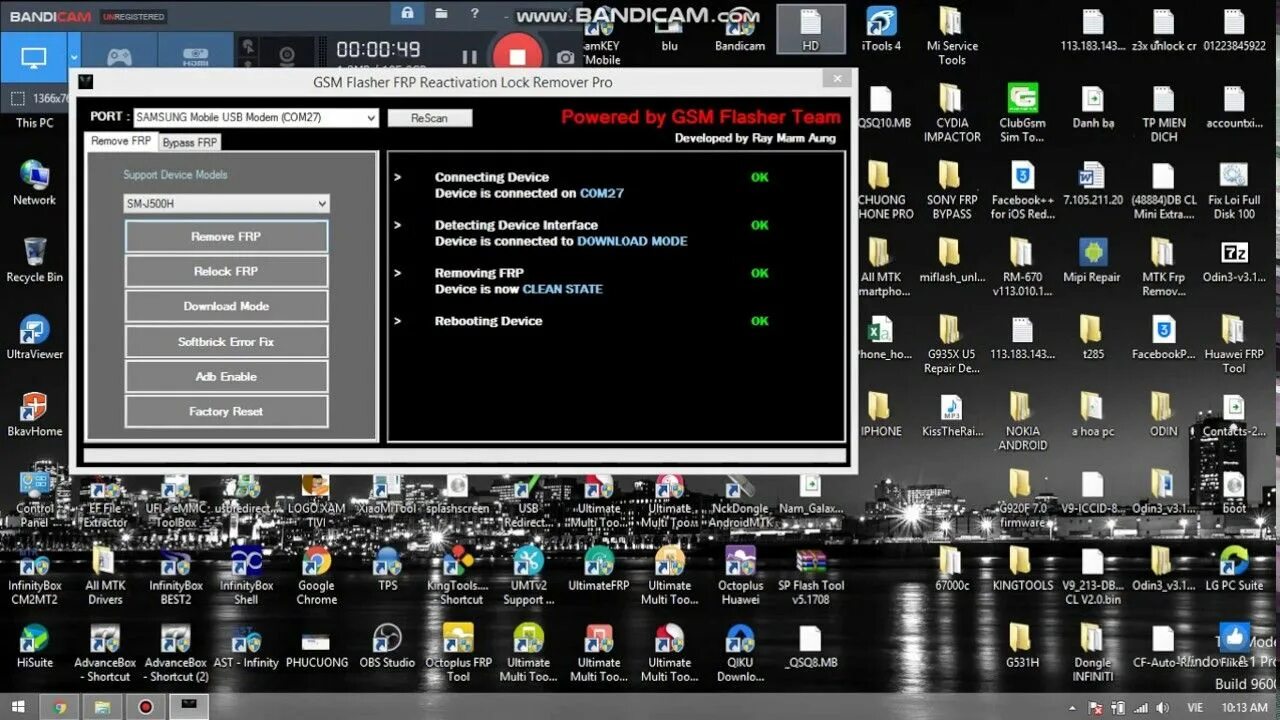Open the HiSuite desktop icon
The width and height of the screenshot is (1280, 720).
coord(34,646)
